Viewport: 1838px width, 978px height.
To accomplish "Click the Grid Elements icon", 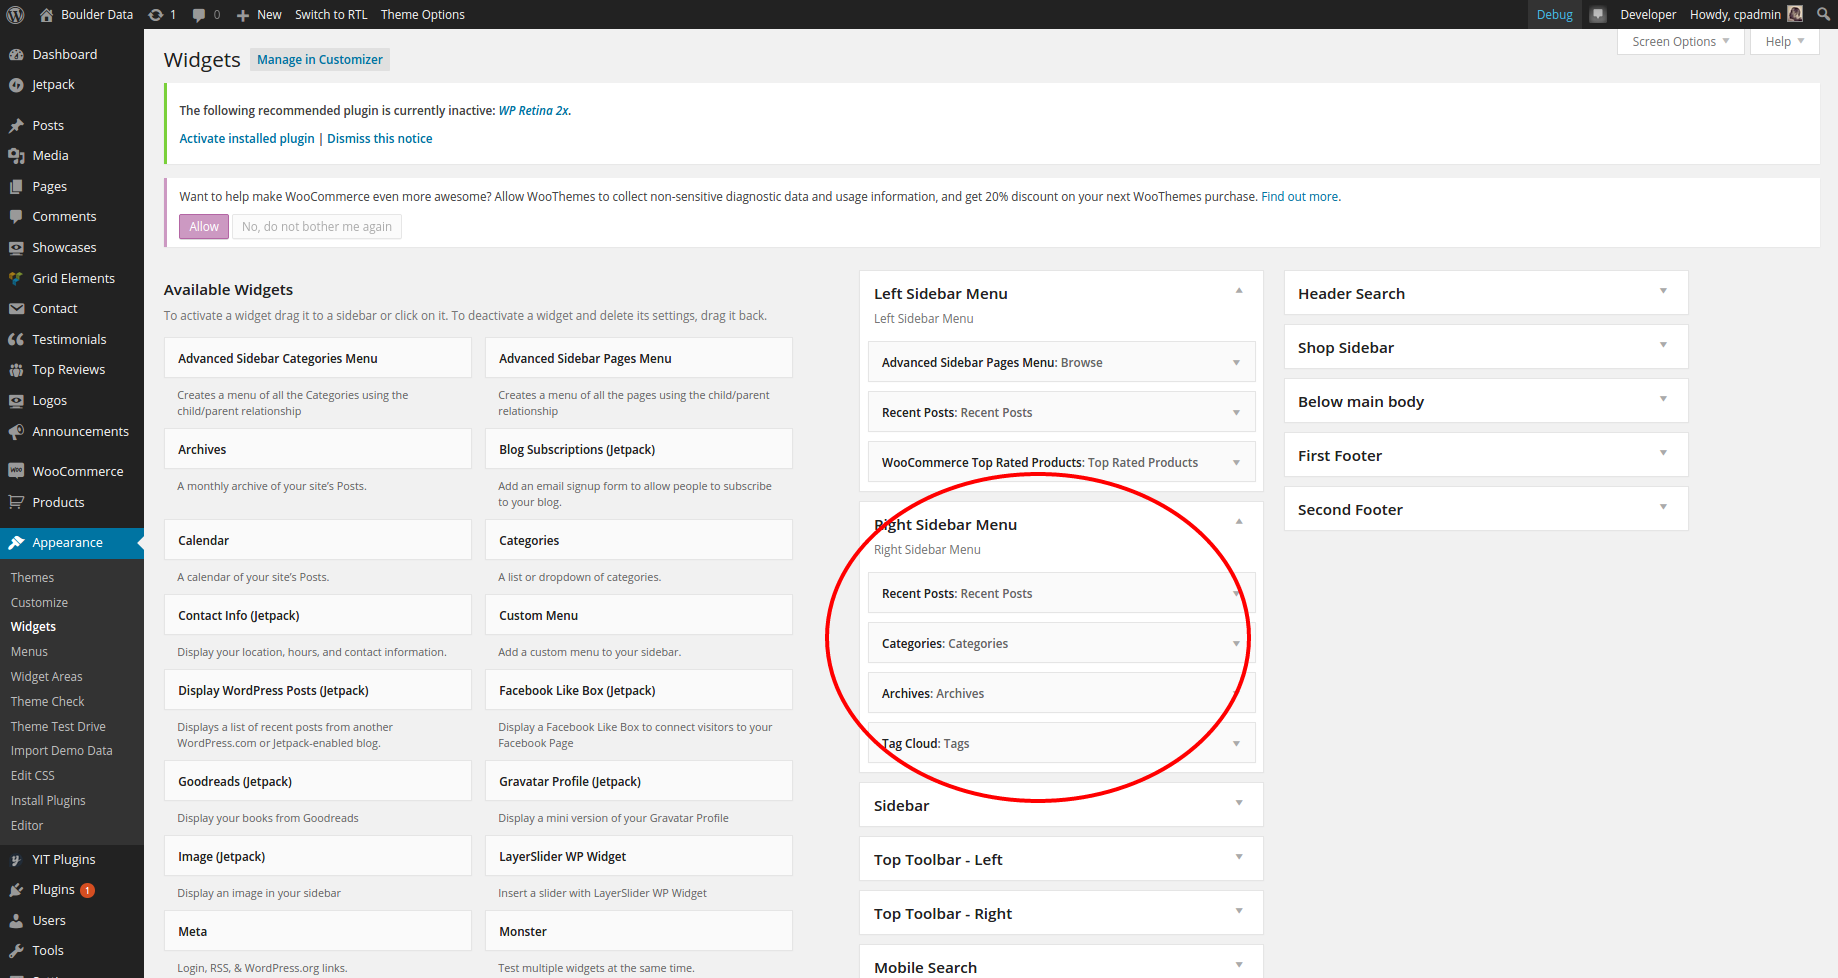I will pos(16,279).
